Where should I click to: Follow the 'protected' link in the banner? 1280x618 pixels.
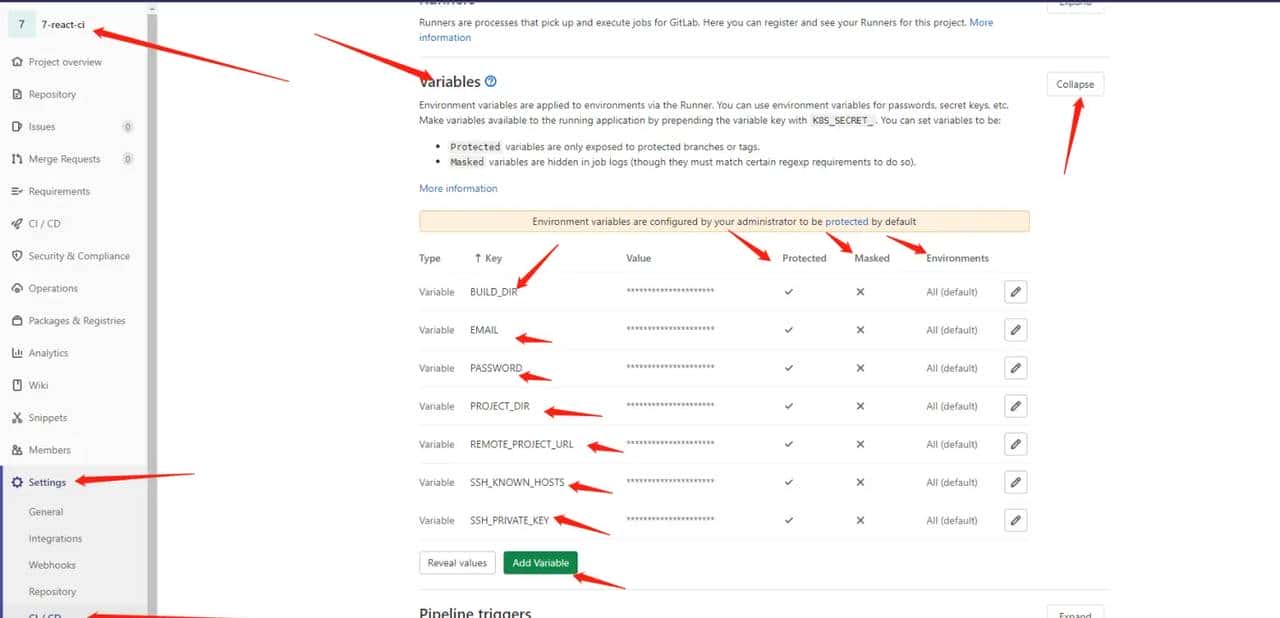coord(846,222)
